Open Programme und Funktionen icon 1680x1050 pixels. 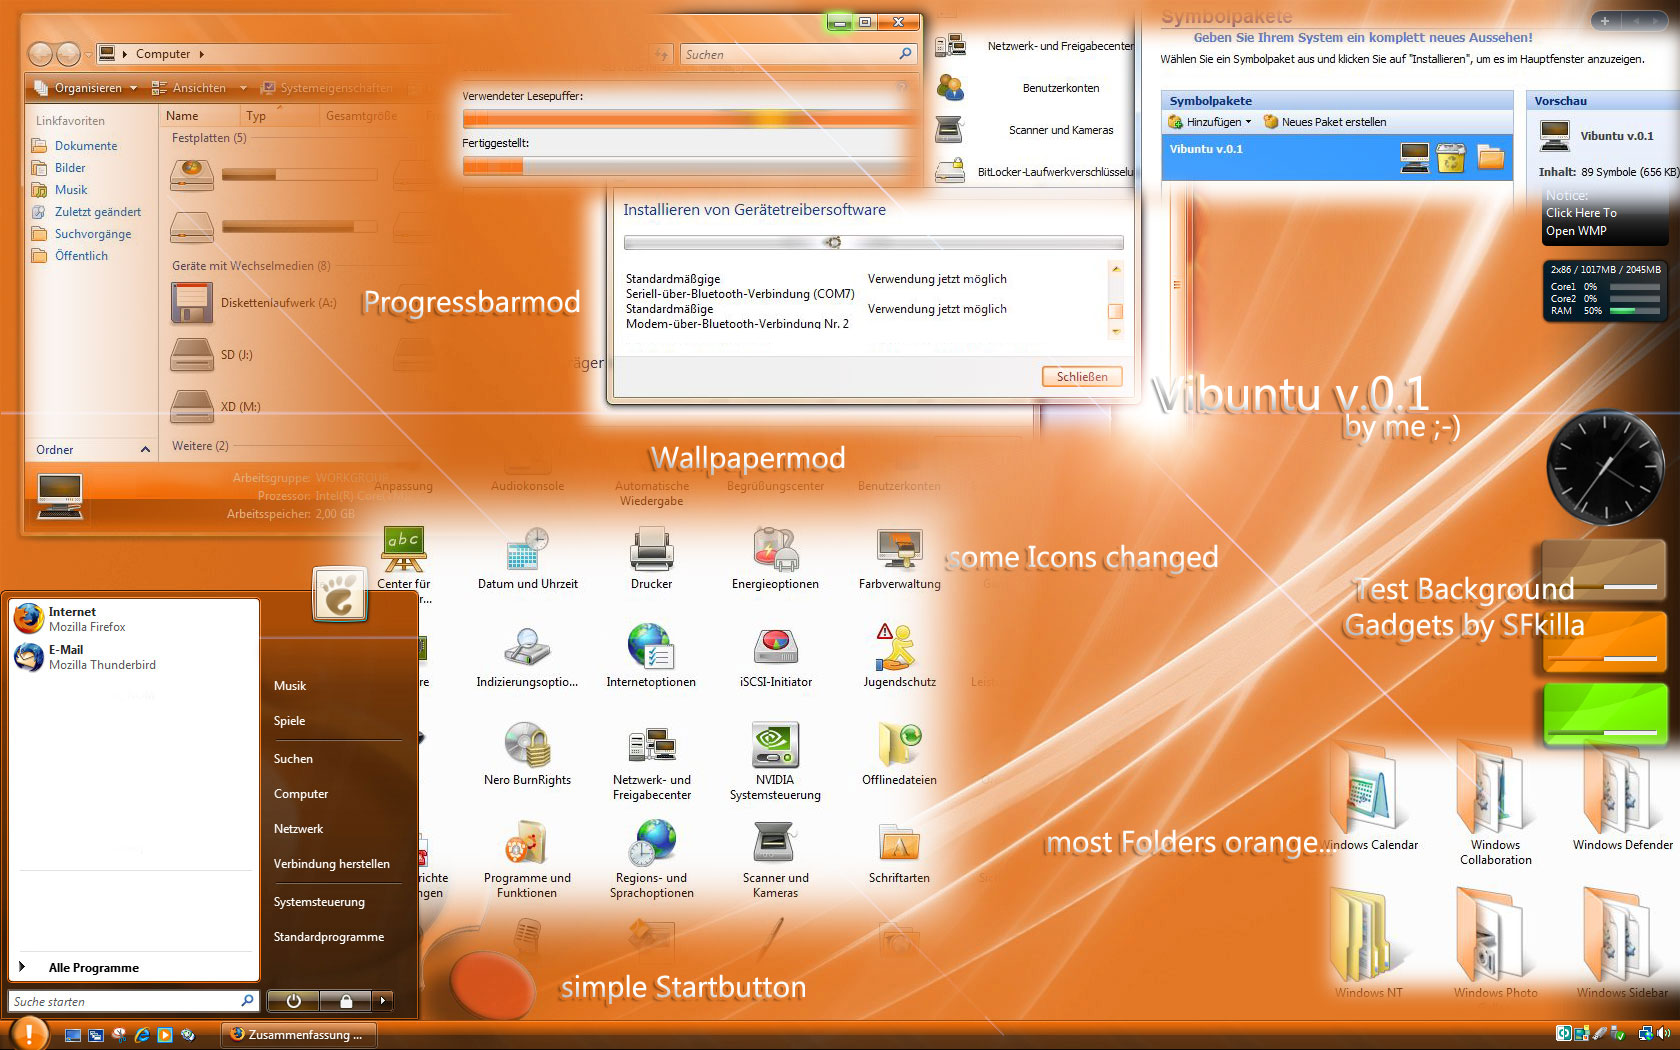[527, 860]
